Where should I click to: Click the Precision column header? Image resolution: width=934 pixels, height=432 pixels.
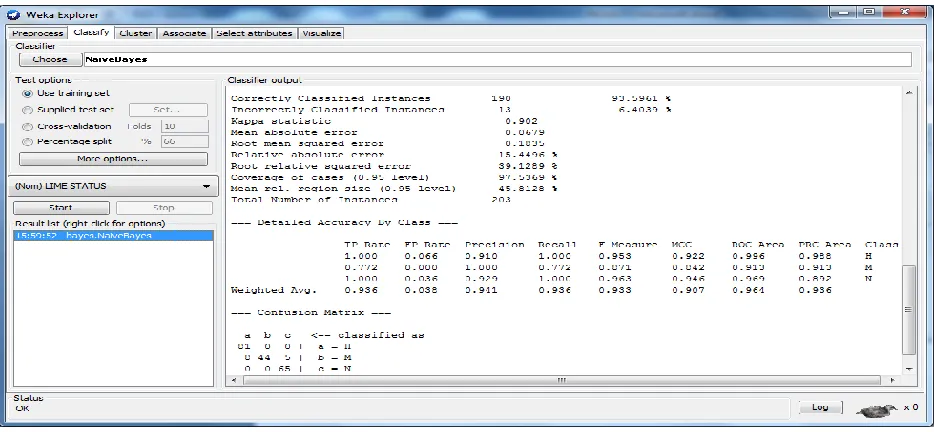494,245
